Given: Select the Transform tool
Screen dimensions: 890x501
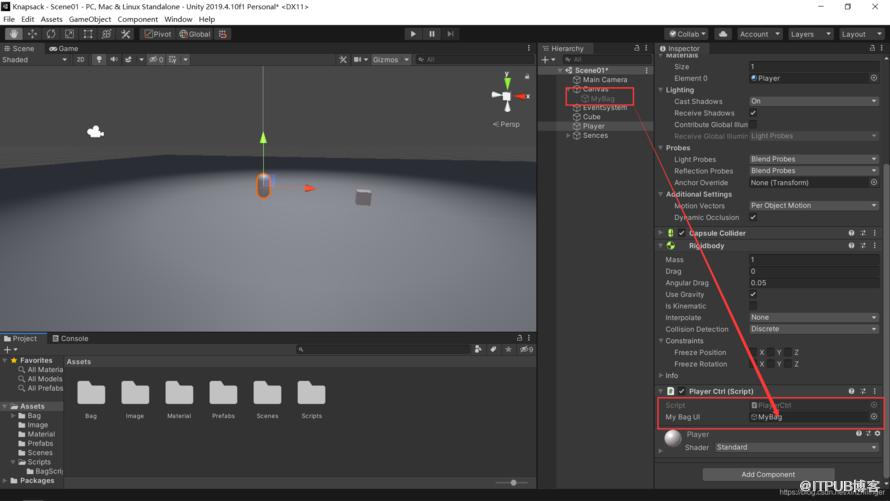Looking at the screenshot, I should point(107,34).
